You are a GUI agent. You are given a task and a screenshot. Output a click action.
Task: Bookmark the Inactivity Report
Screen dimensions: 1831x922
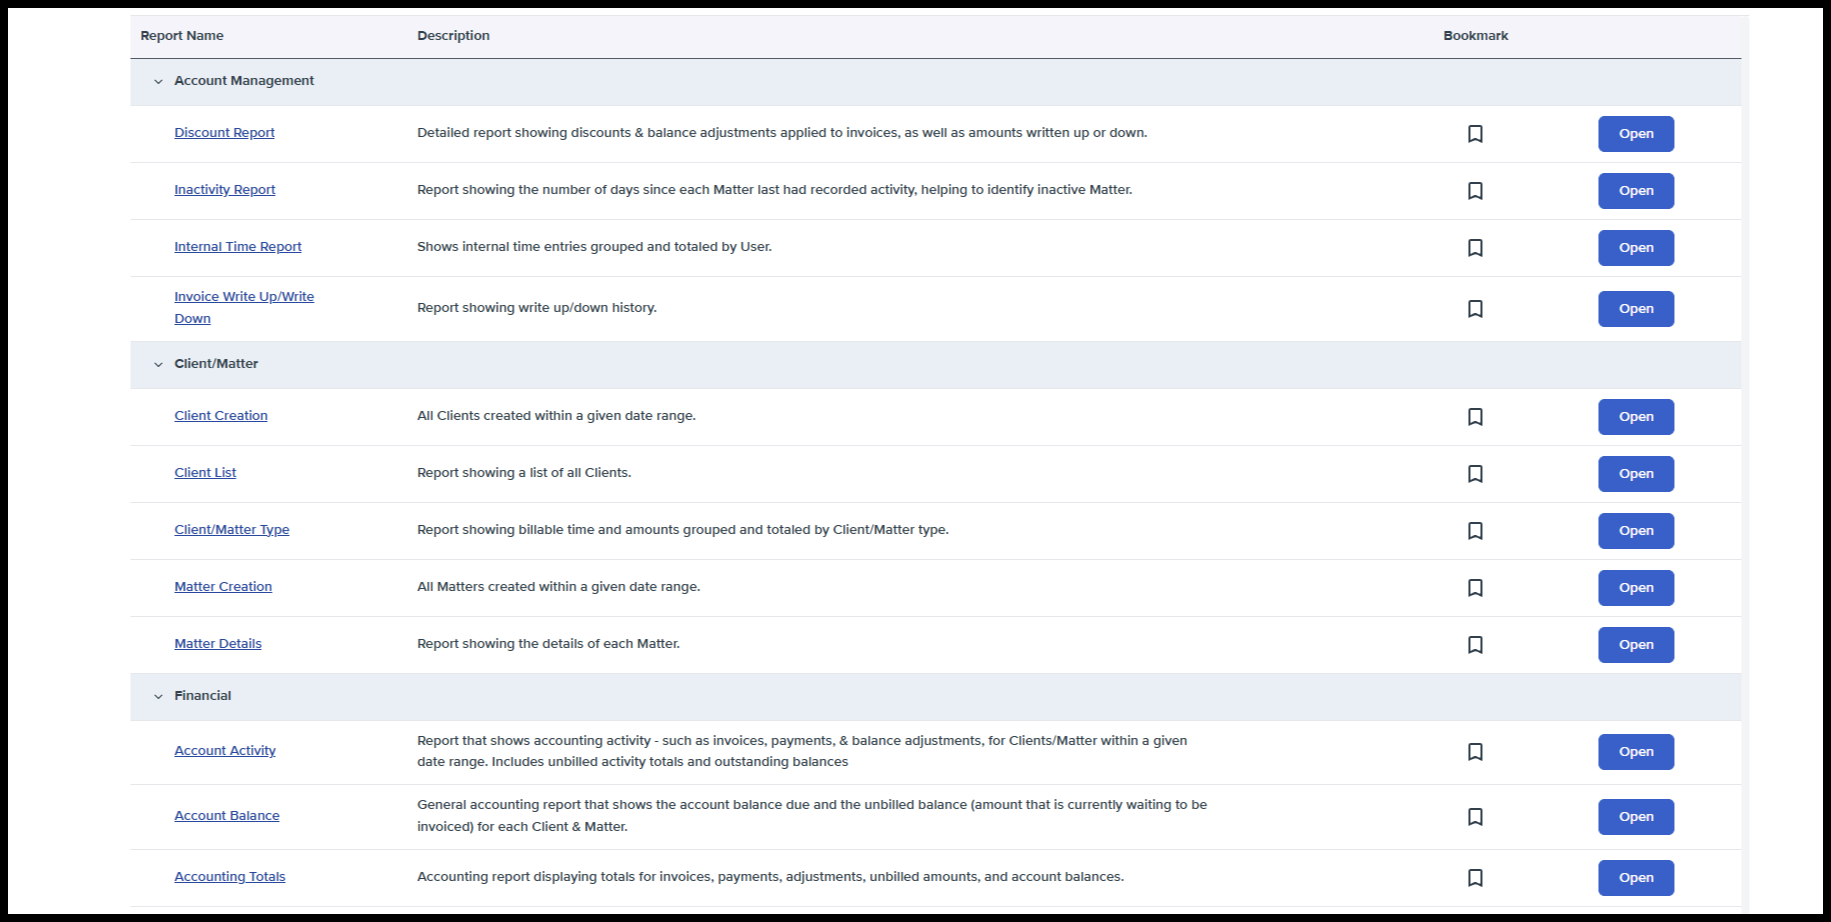(x=1475, y=191)
